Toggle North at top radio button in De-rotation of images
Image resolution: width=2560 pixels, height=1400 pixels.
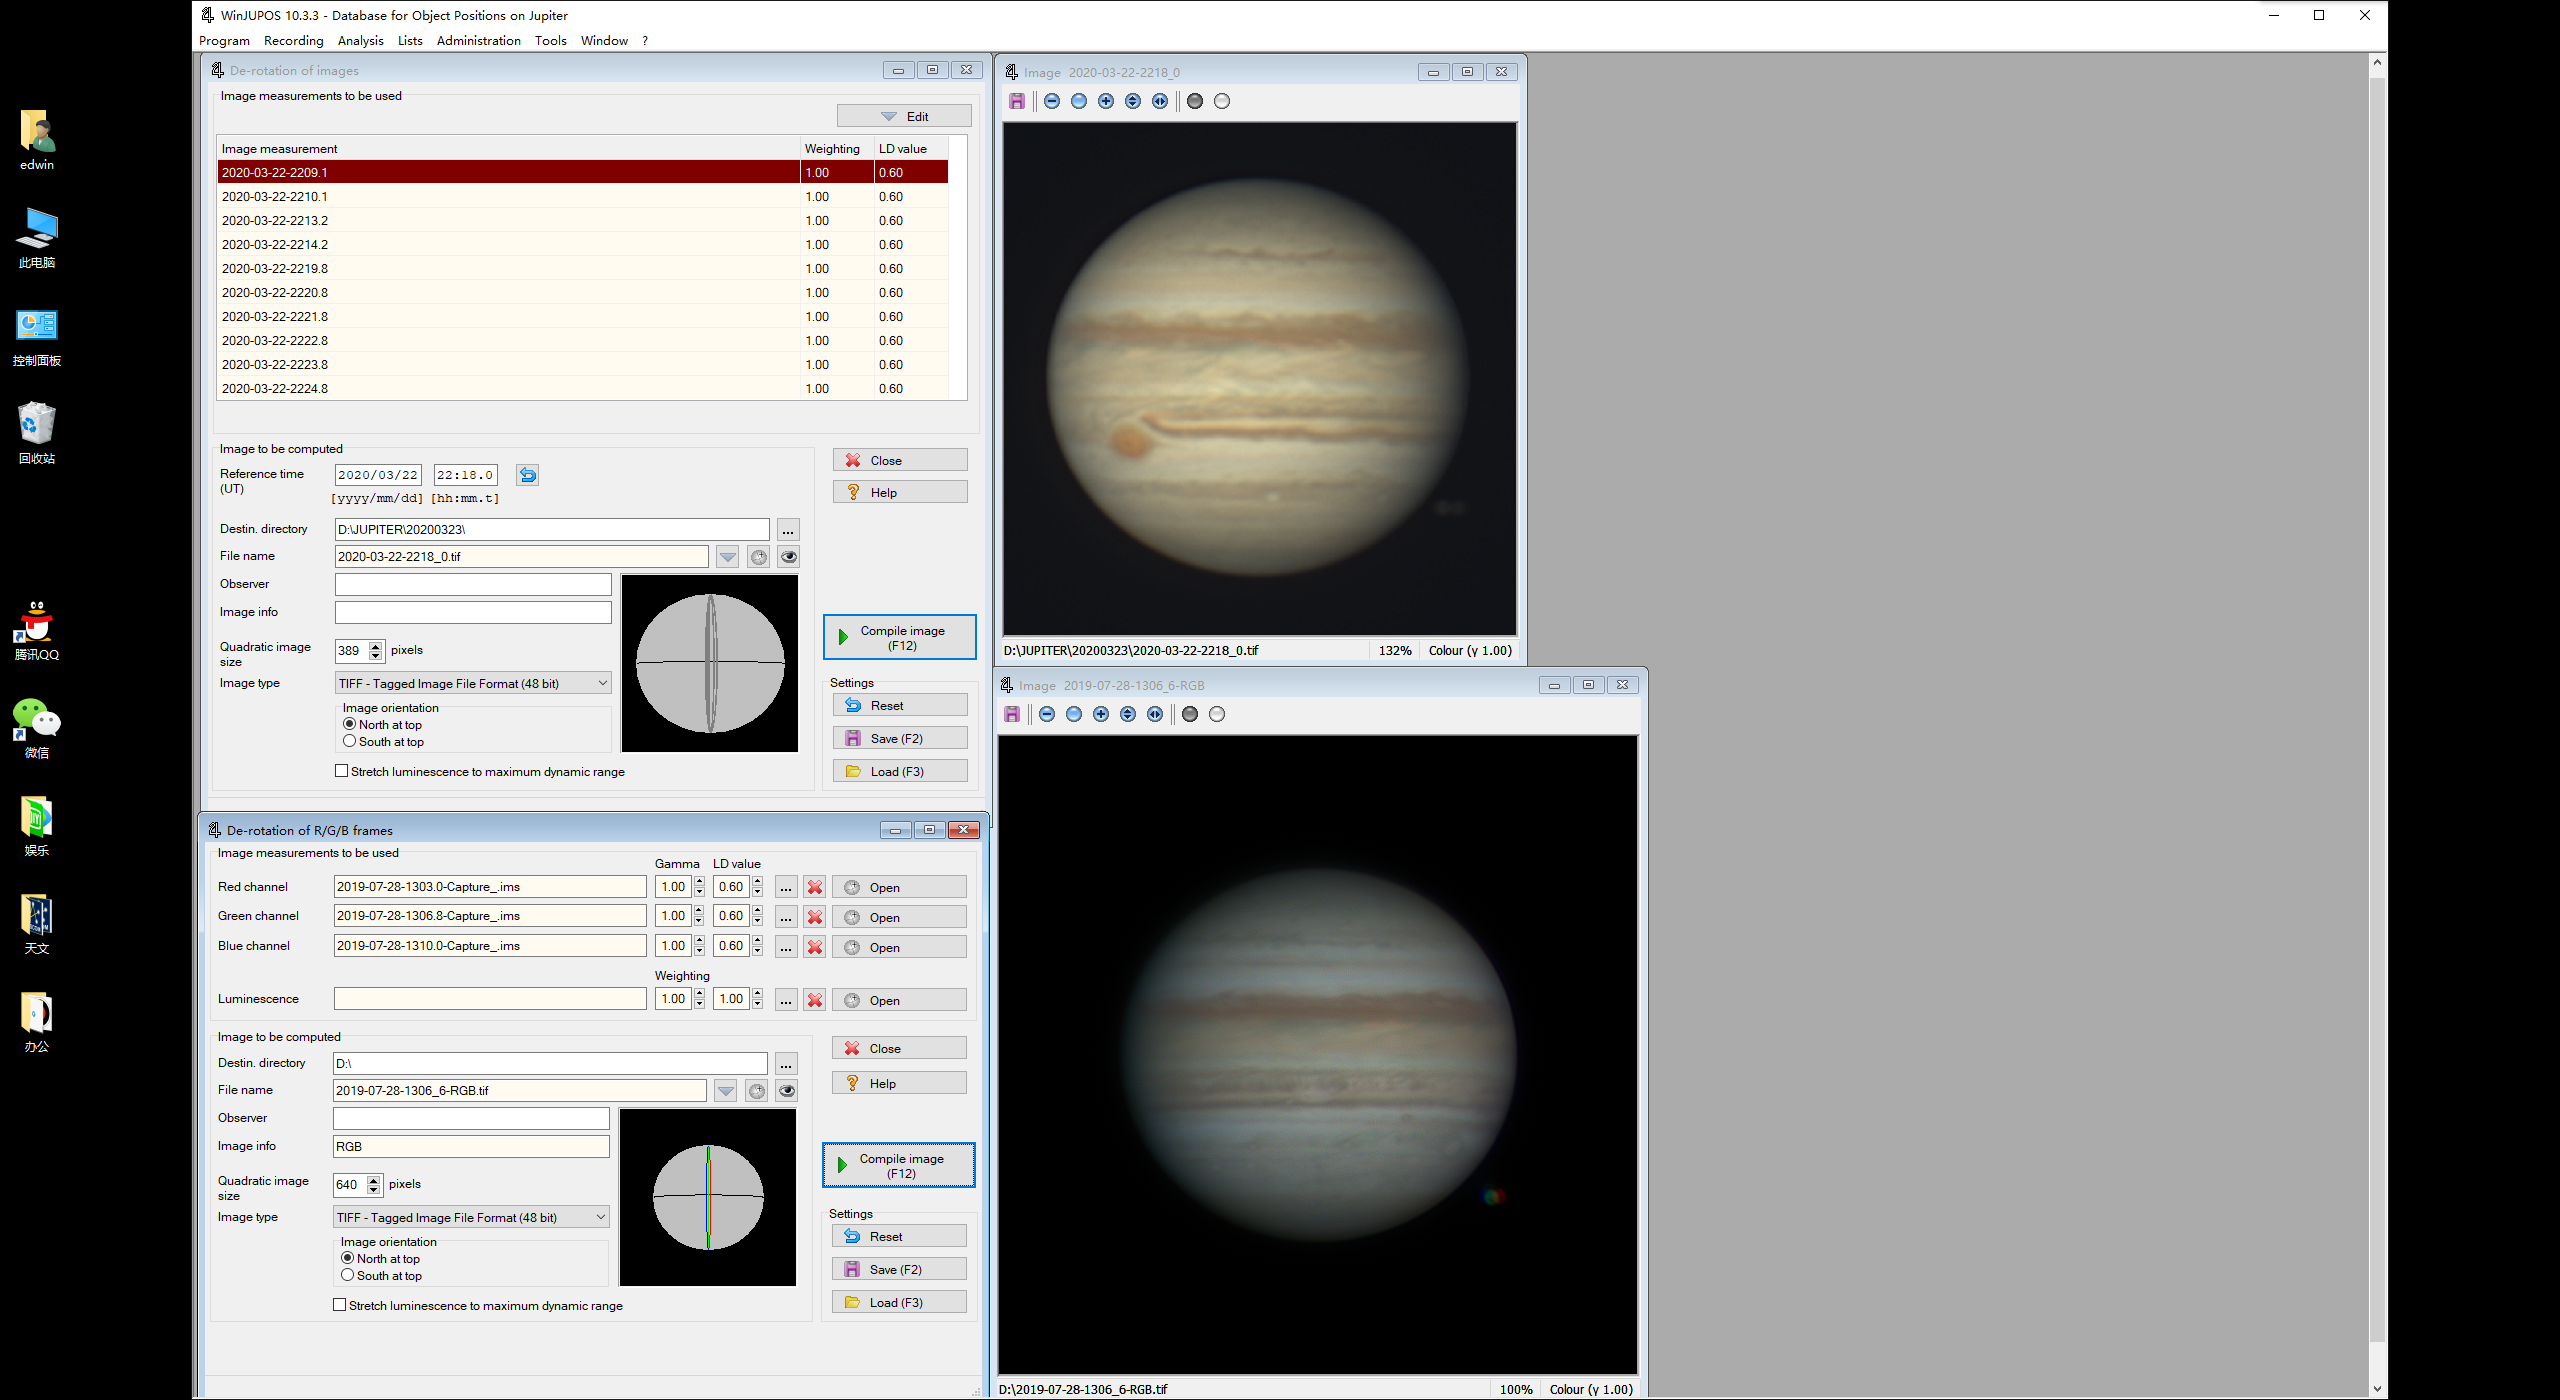[x=352, y=724]
